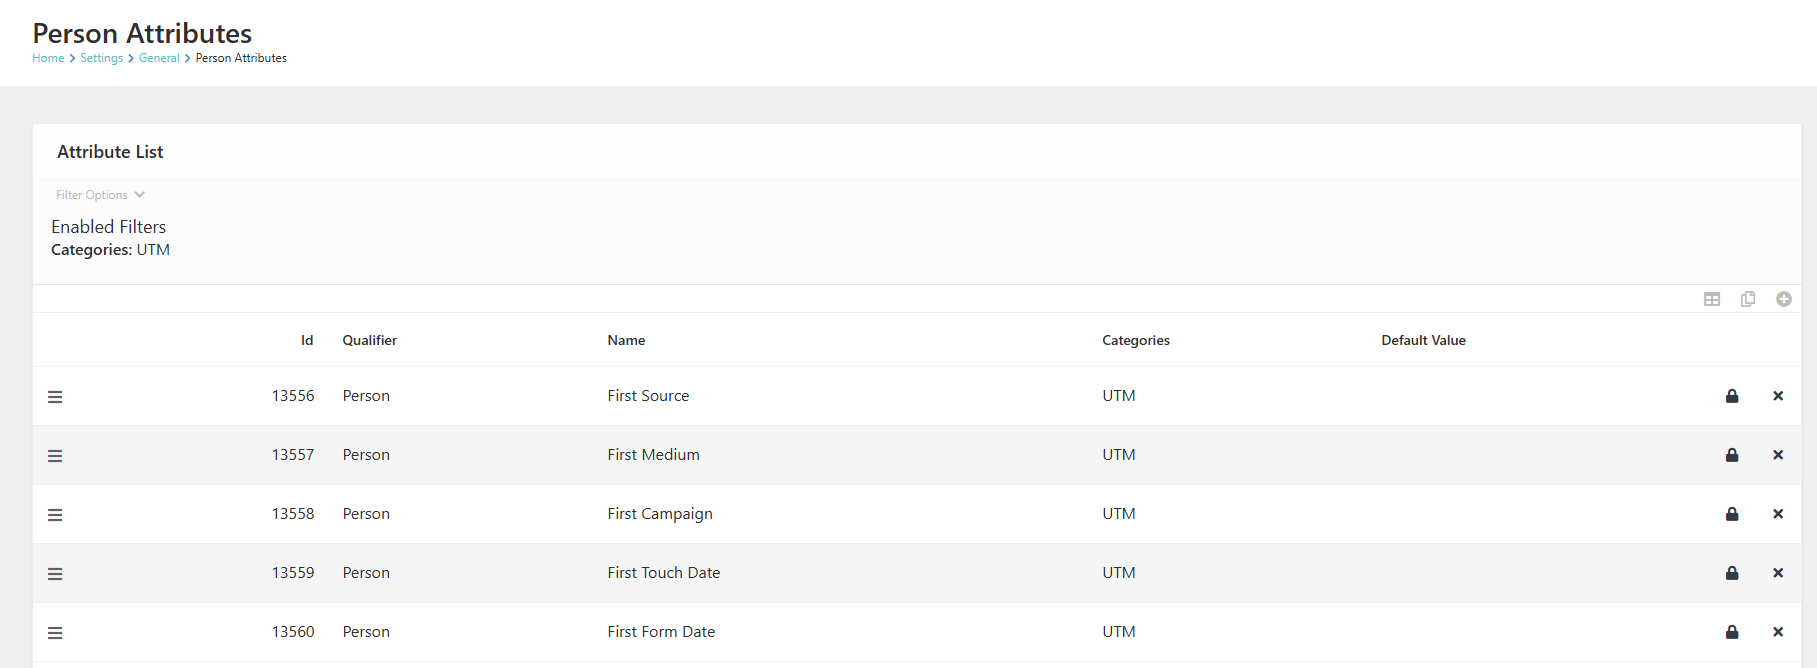Open security lock for First Medium row

click(1732, 455)
